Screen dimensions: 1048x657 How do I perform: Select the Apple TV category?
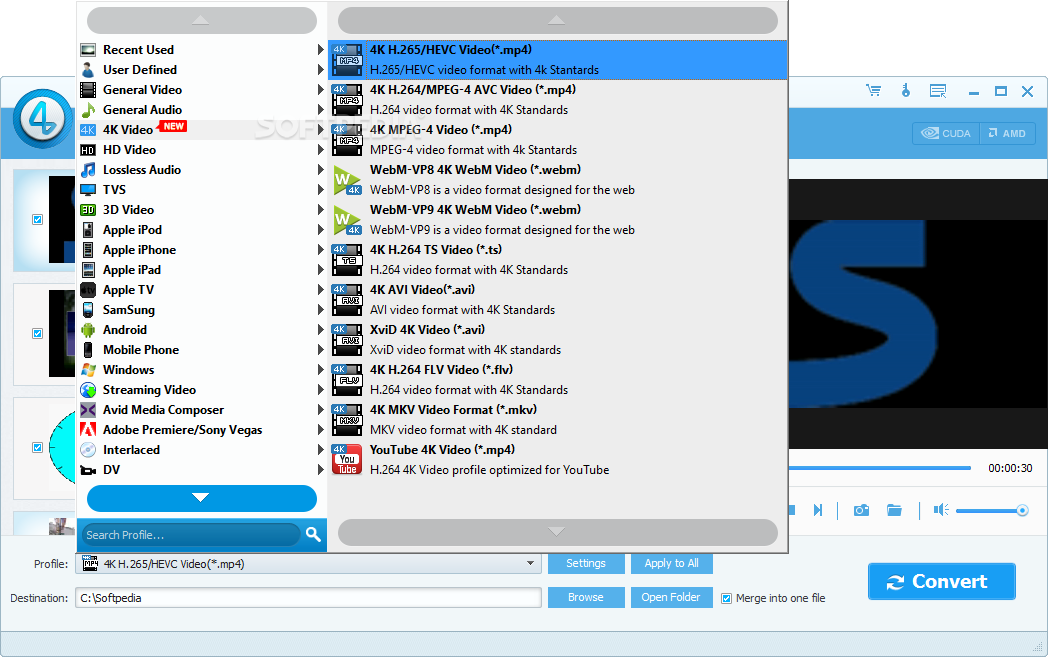tap(202, 290)
